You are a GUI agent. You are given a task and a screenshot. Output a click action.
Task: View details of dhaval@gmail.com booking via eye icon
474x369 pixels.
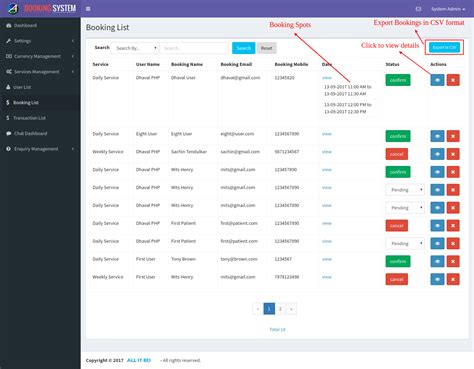point(437,80)
